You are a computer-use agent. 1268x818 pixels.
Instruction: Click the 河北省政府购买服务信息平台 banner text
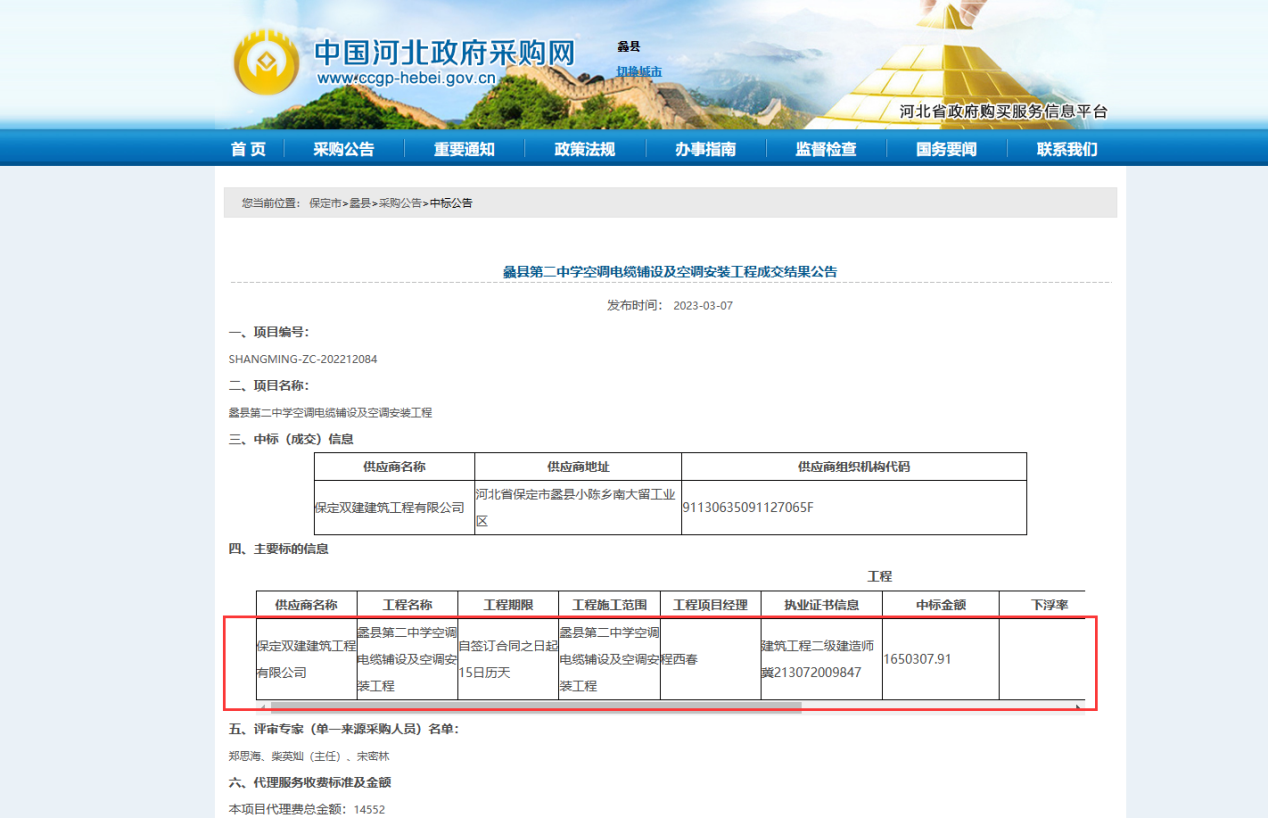[x=1004, y=111]
